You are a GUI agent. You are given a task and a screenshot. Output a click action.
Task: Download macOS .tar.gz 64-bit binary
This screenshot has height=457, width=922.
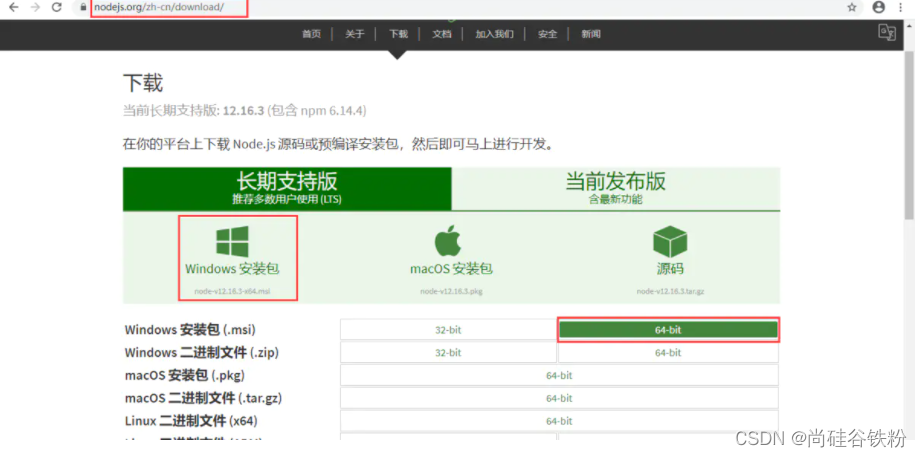pyautogui.click(x=559, y=398)
